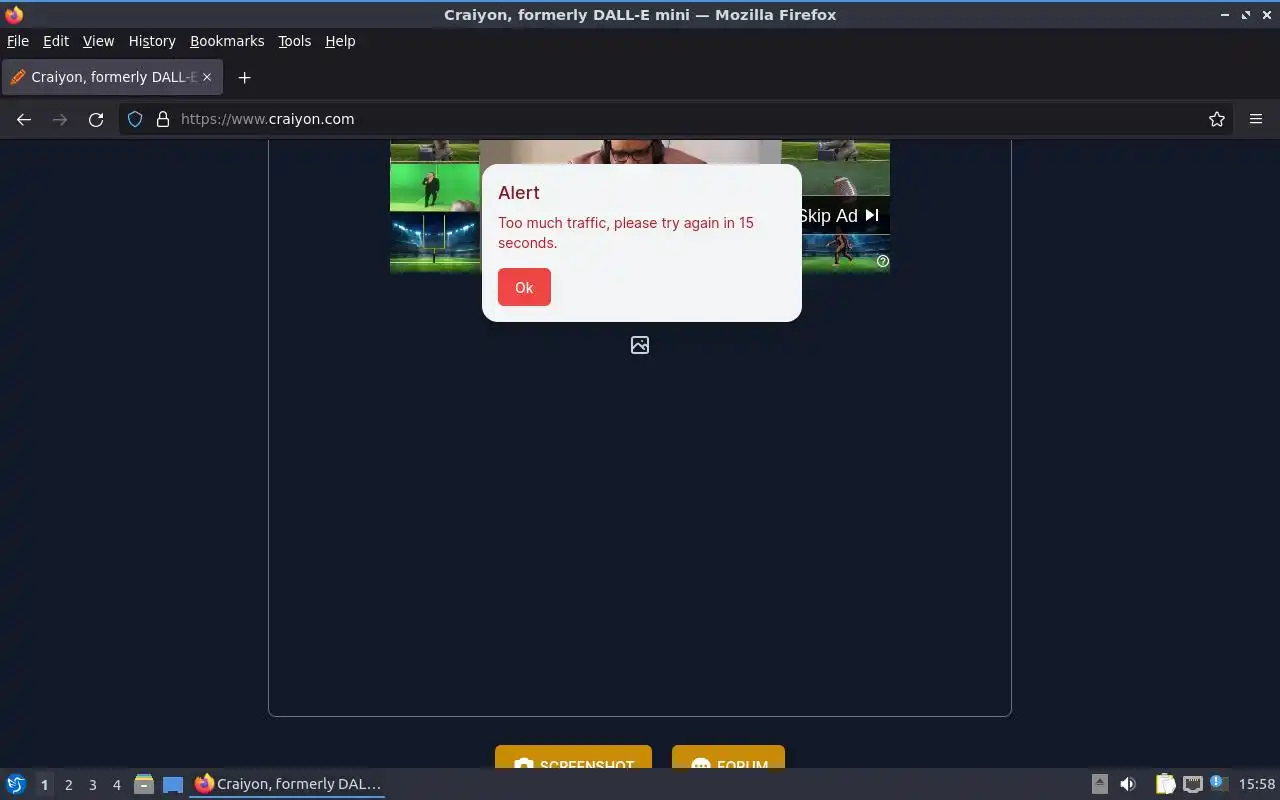Switch to workspace 3
This screenshot has height=800, width=1280.
tap(92, 785)
